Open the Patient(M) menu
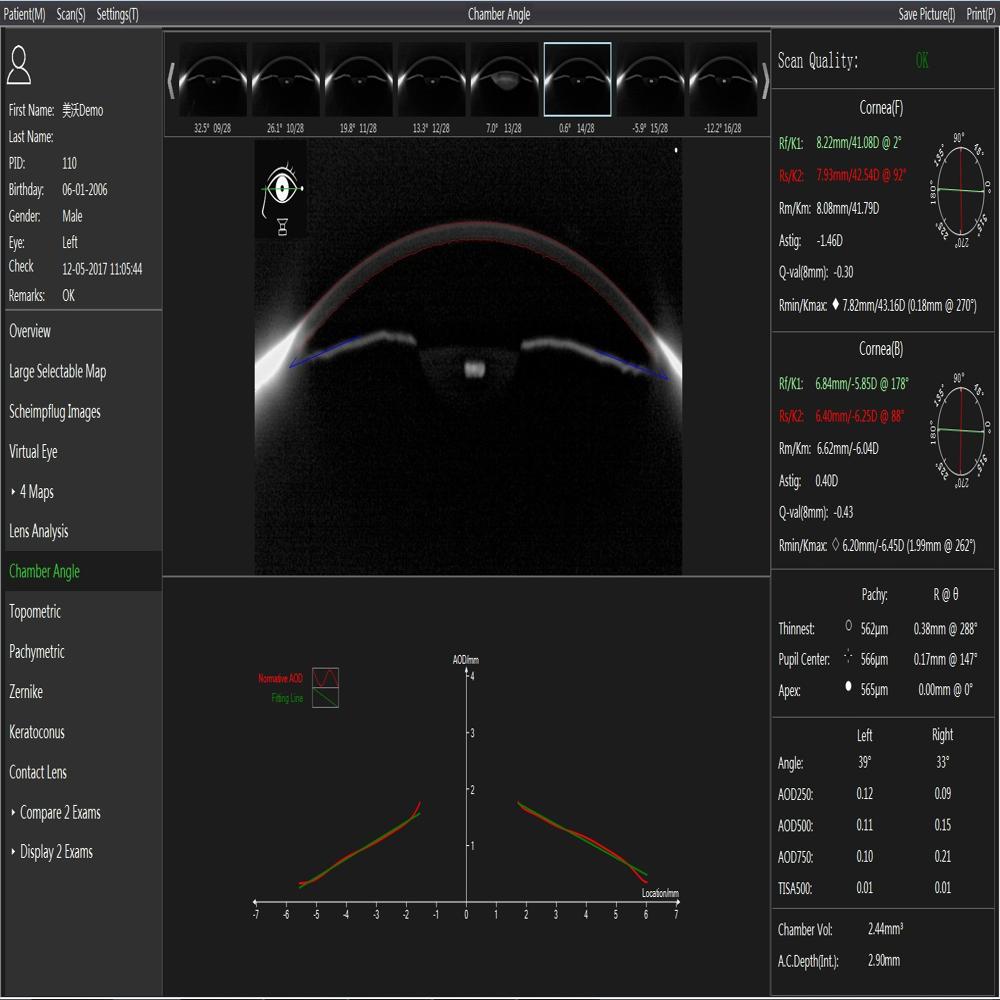The image size is (1000, 1000). [x=24, y=14]
